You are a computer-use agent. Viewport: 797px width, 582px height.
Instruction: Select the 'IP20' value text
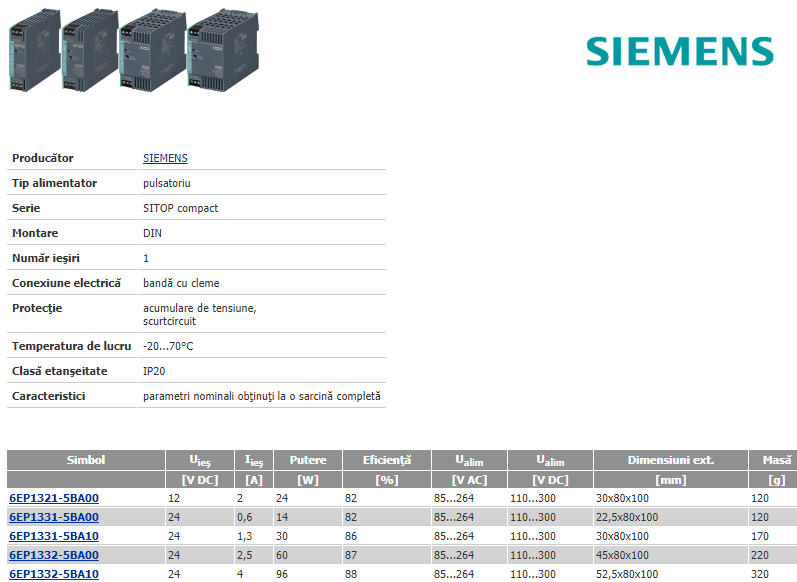(154, 371)
